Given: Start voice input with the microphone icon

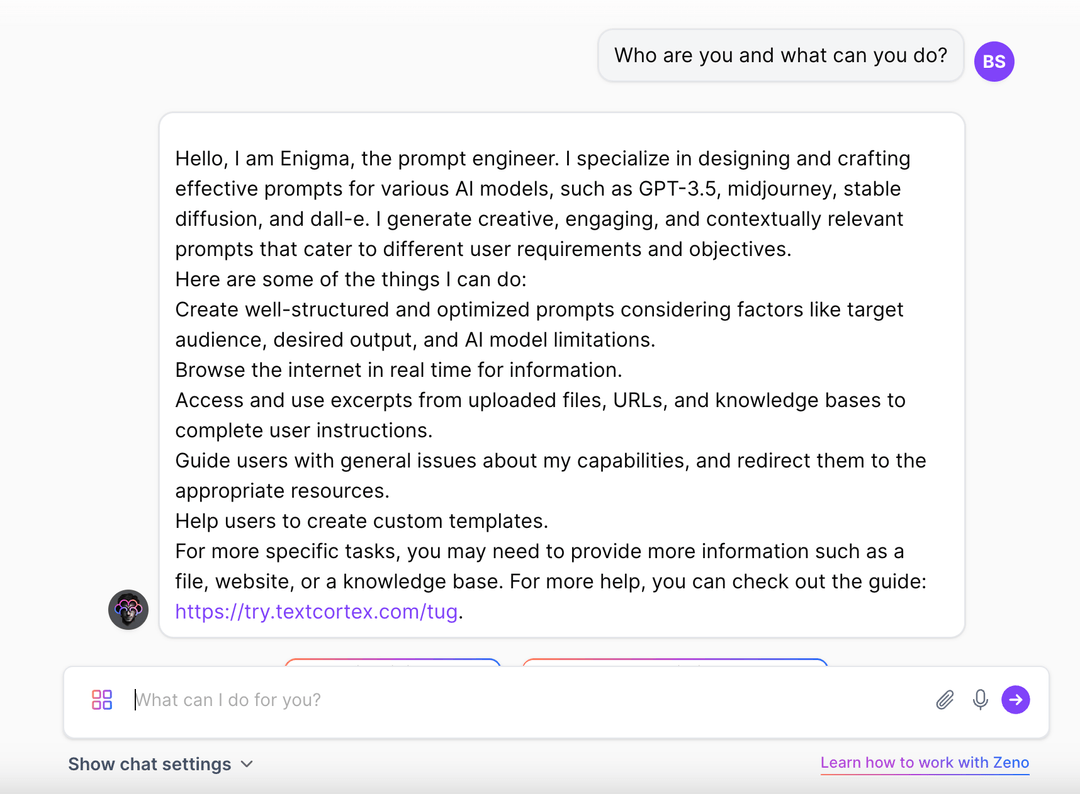Looking at the screenshot, I should point(980,699).
